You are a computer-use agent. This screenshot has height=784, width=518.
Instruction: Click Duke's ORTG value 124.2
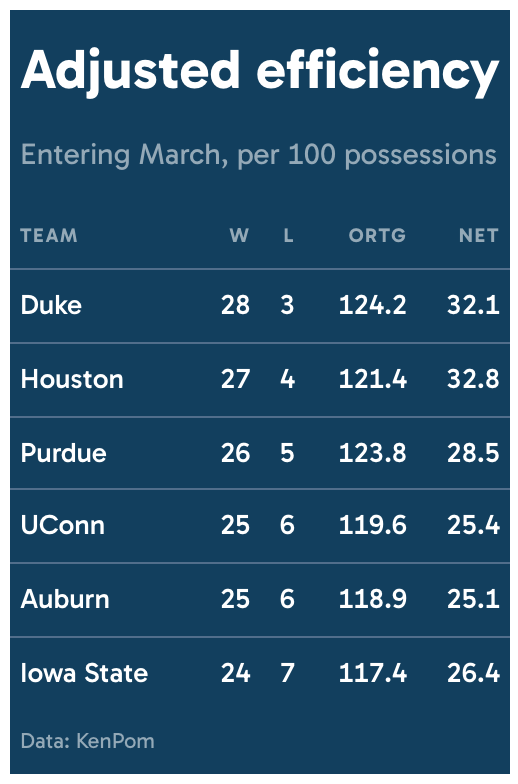pyautogui.click(x=373, y=305)
